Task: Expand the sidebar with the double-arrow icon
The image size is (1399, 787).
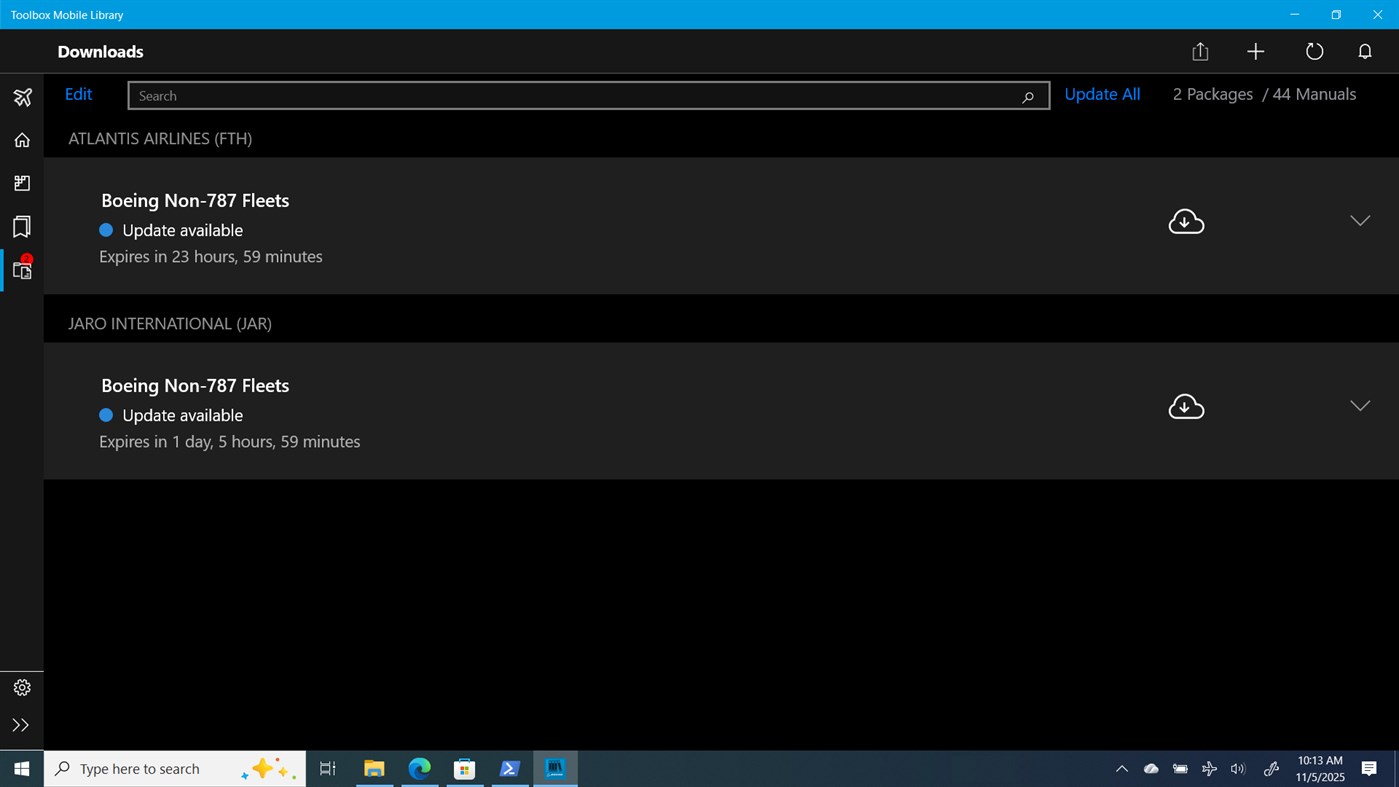Action: click(x=21, y=725)
